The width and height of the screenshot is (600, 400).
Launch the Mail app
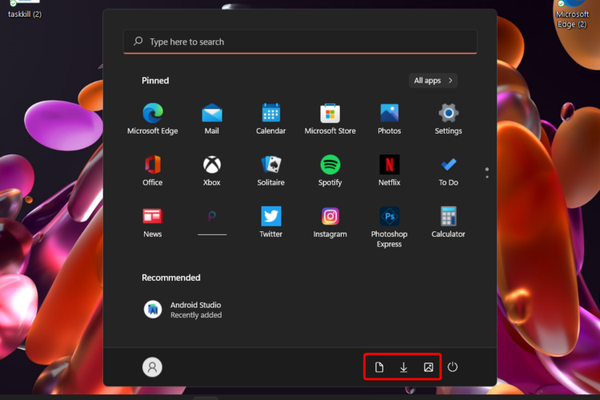tap(212, 119)
